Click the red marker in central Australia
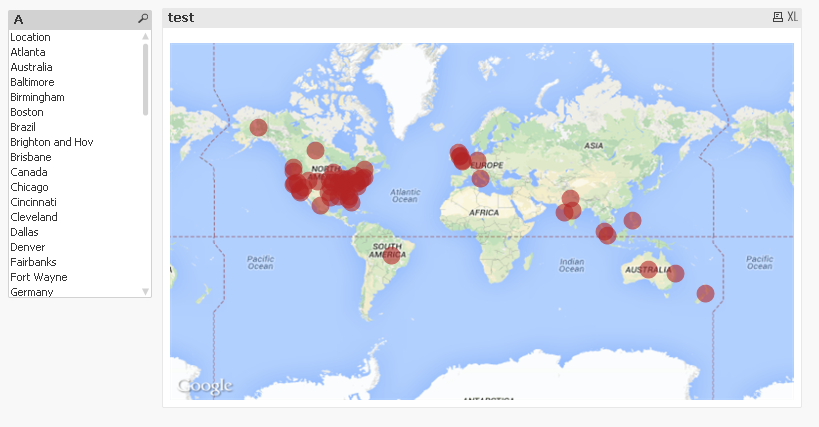Viewport: 819px width, 427px height. click(648, 270)
